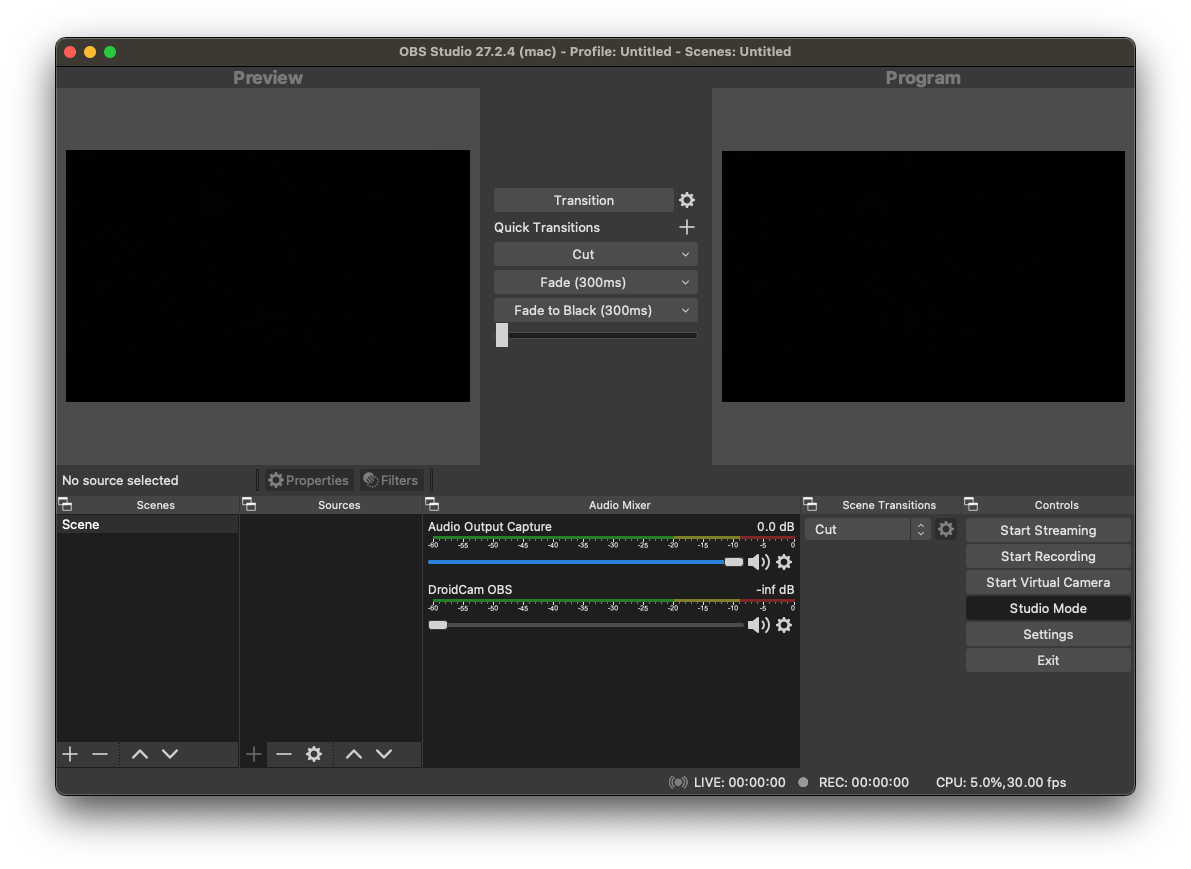Image resolution: width=1191 pixels, height=869 pixels.
Task: Open Settings from Controls
Action: 1048,634
